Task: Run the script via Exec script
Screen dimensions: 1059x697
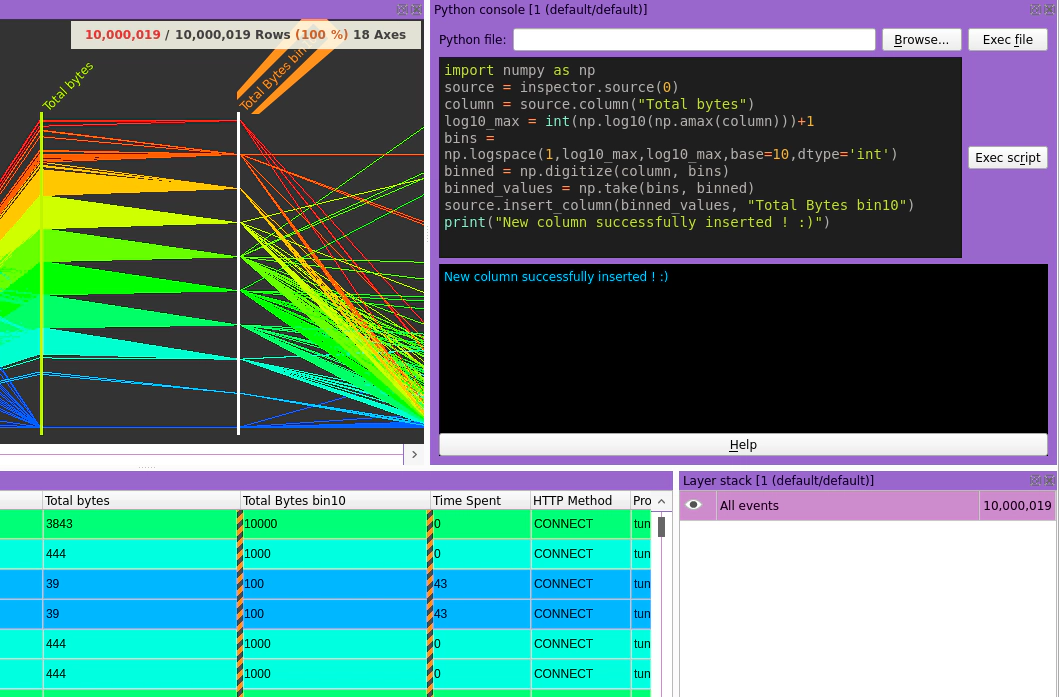Action: coord(1007,157)
